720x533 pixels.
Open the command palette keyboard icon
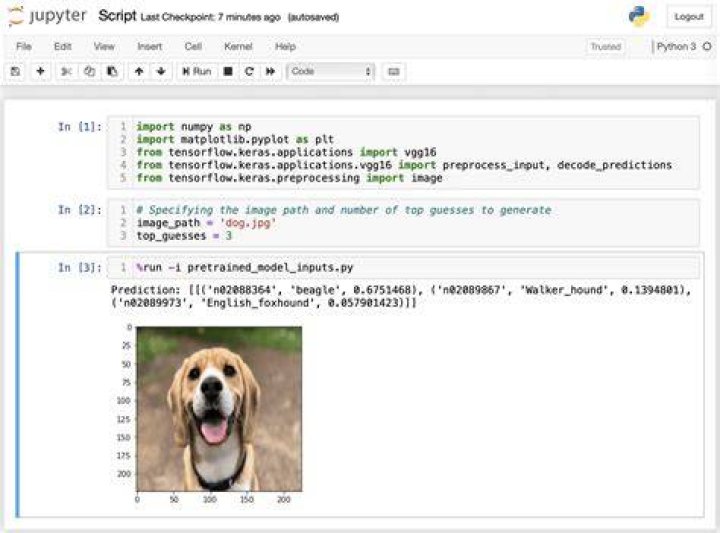(394, 71)
